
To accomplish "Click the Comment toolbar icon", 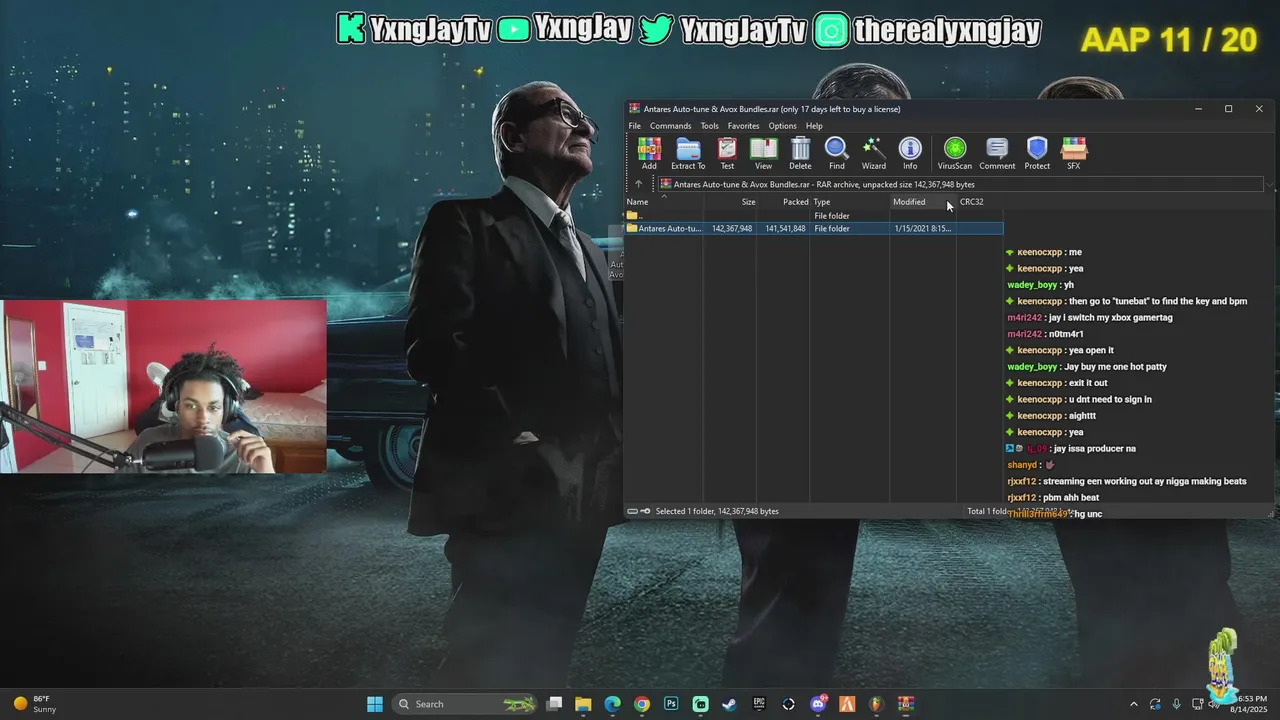I will (997, 153).
